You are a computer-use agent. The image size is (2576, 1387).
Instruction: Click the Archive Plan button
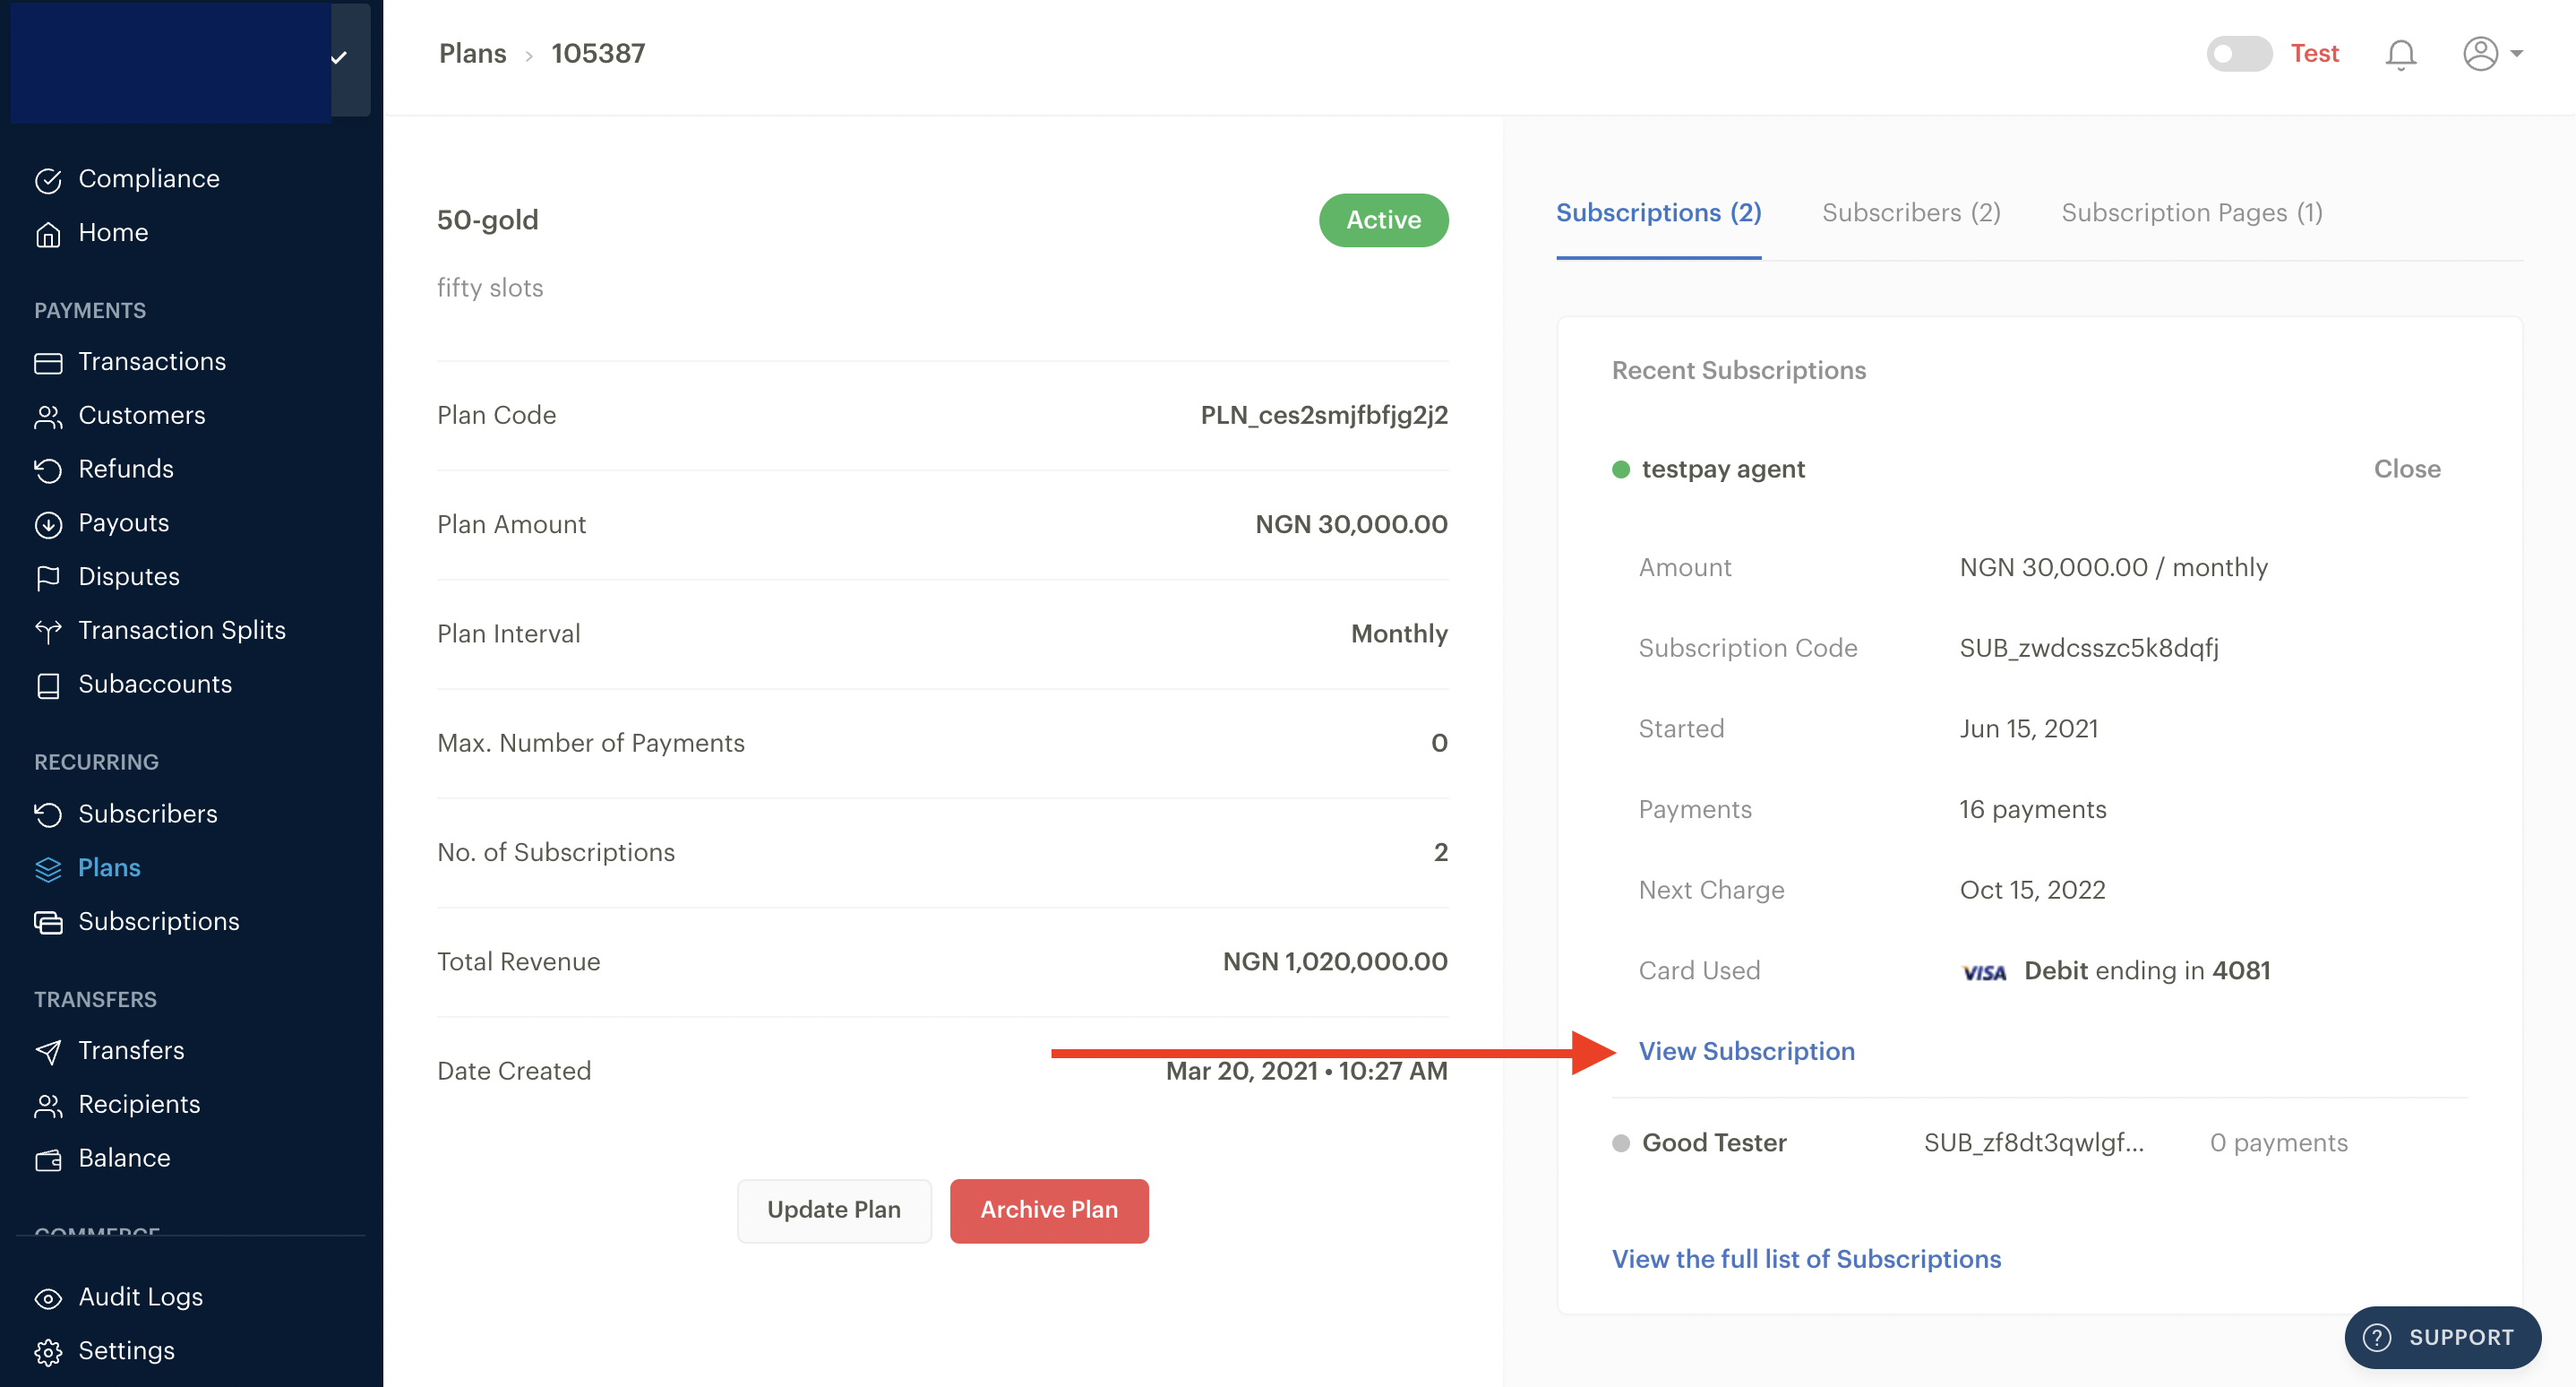[x=1048, y=1211]
